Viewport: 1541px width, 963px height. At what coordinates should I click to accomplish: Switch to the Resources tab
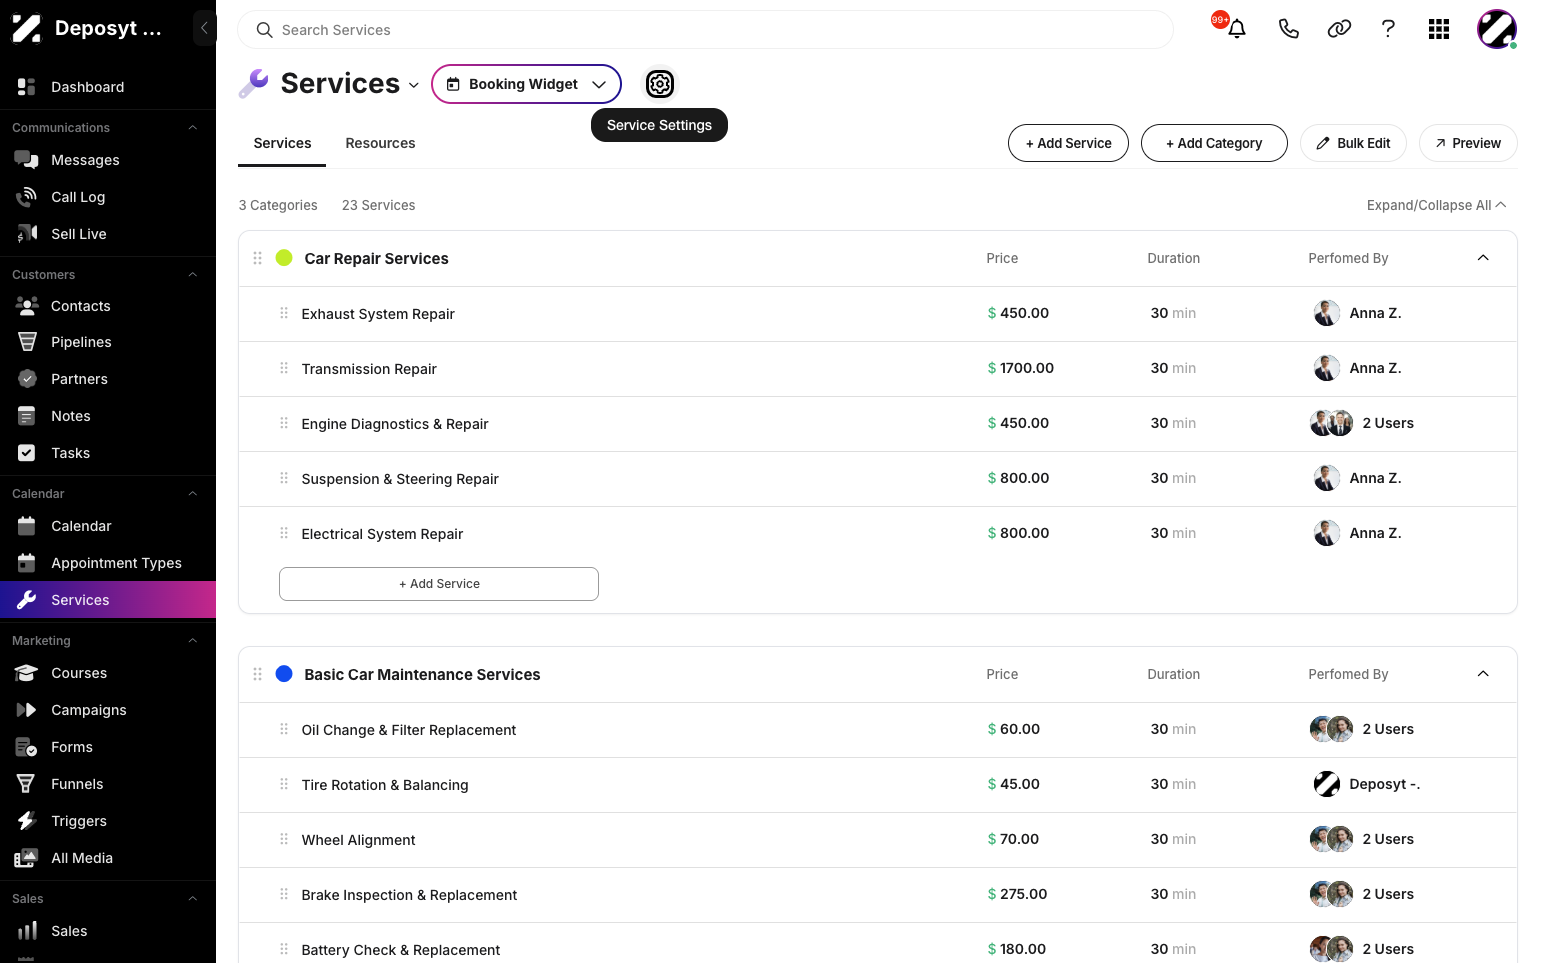[x=380, y=143]
